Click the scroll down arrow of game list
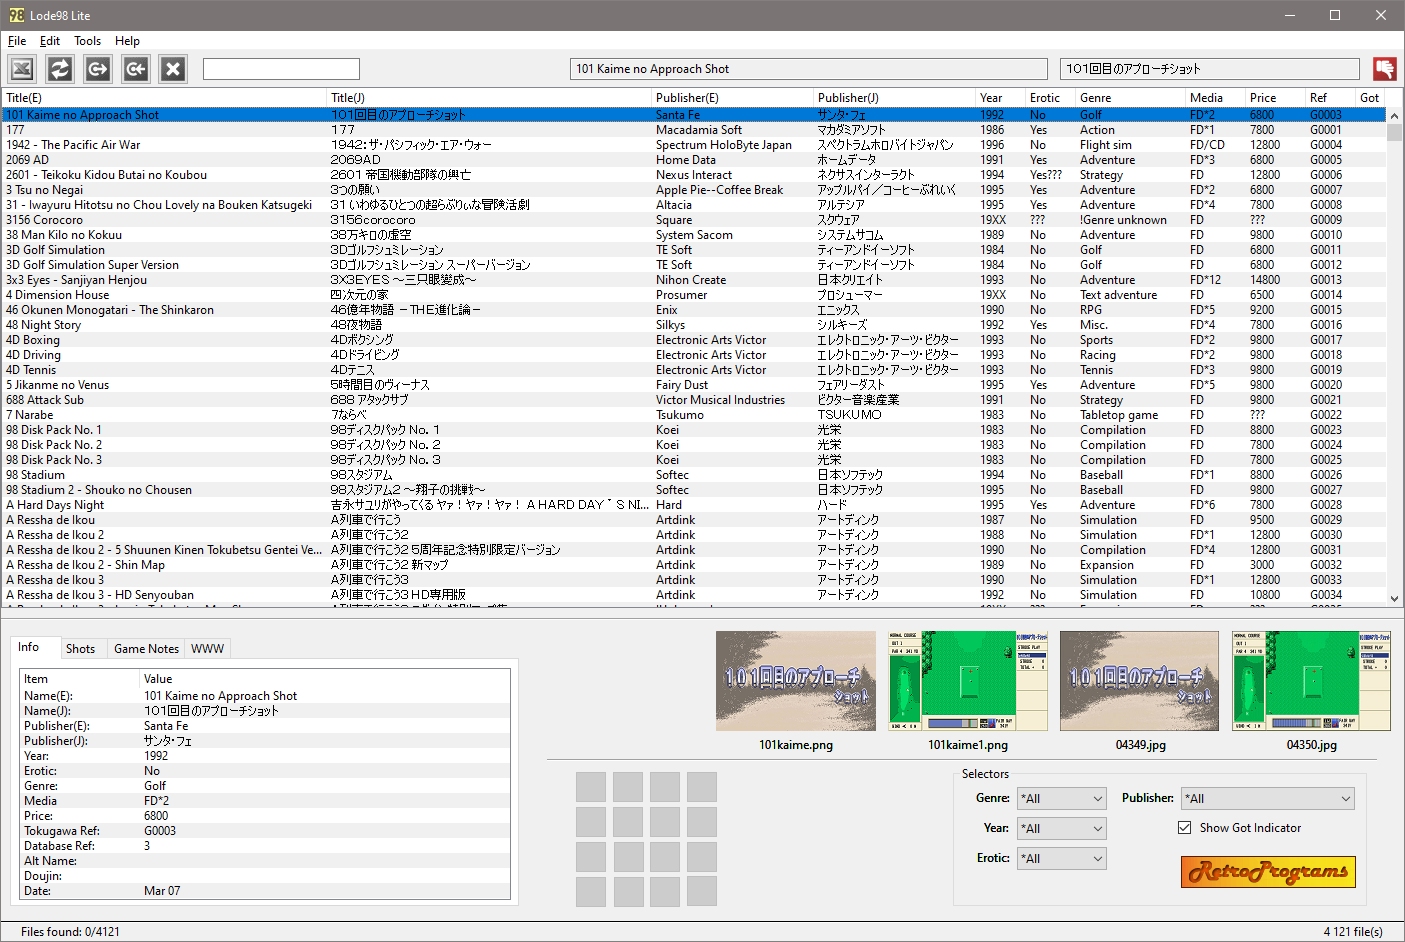The height and width of the screenshot is (942, 1405). (x=1394, y=598)
